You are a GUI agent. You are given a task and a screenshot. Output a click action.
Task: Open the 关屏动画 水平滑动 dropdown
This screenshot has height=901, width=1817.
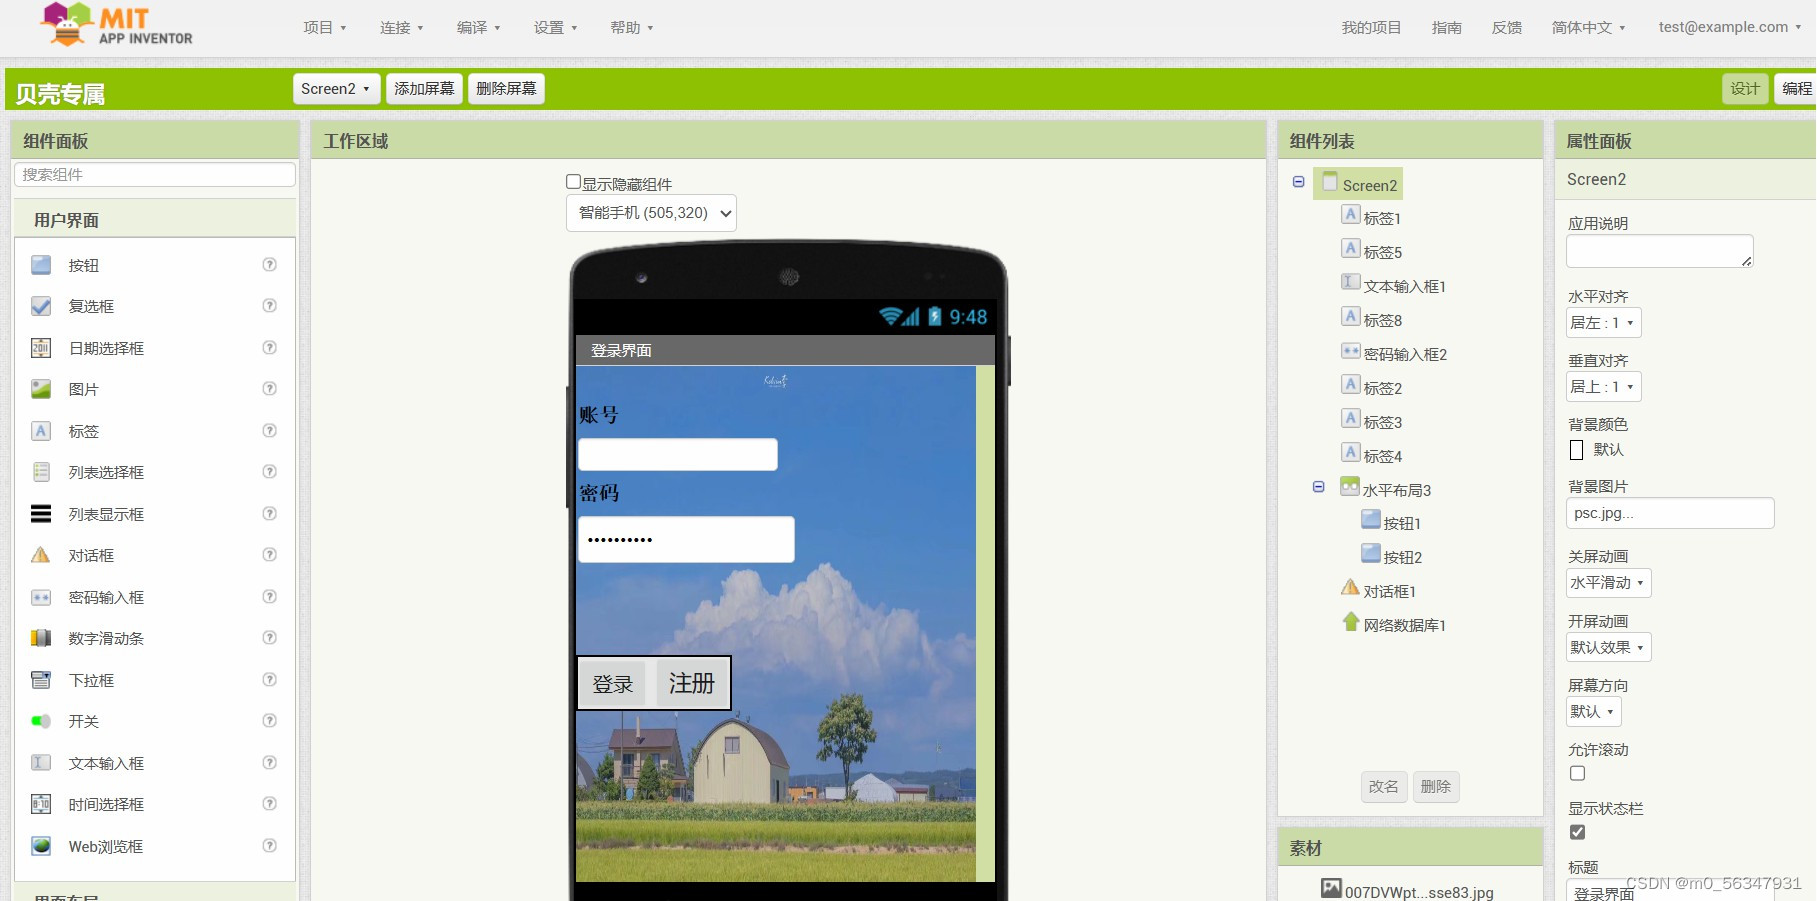tap(1607, 582)
